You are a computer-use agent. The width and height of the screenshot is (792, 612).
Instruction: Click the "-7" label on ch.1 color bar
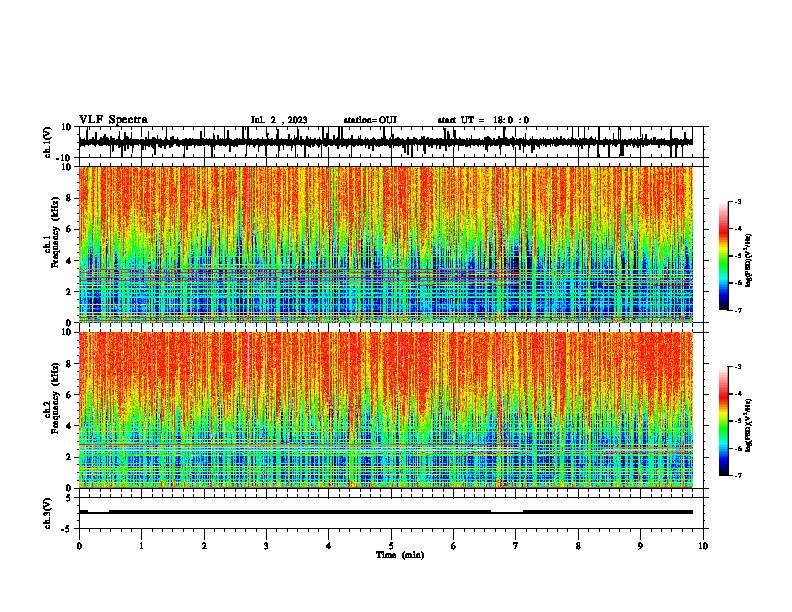(x=737, y=310)
